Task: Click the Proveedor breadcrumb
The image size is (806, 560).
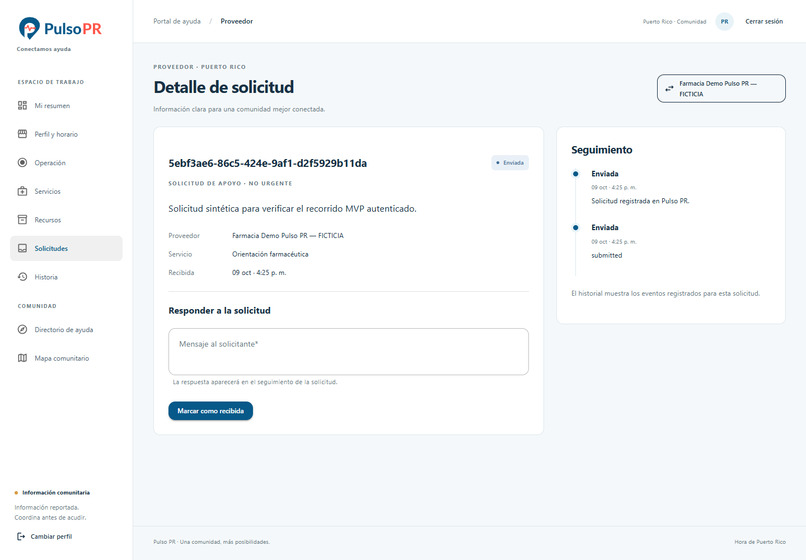Action: pos(236,21)
